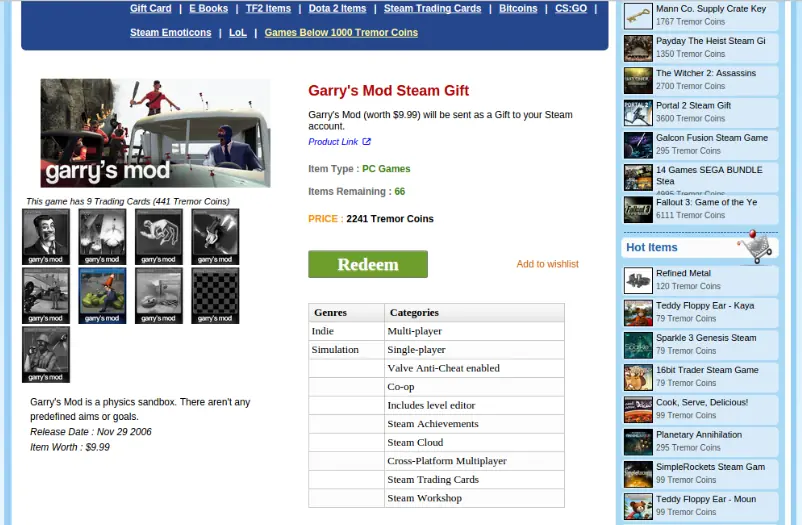
Task: Open the first trading card with grinning man
Action: (46, 236)
